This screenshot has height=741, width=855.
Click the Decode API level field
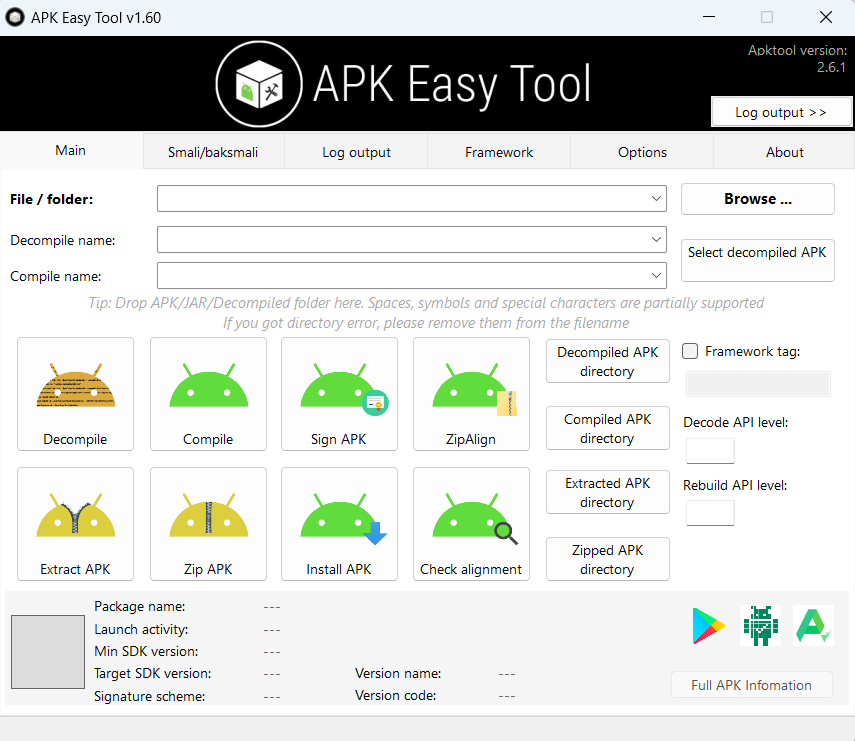710,451
